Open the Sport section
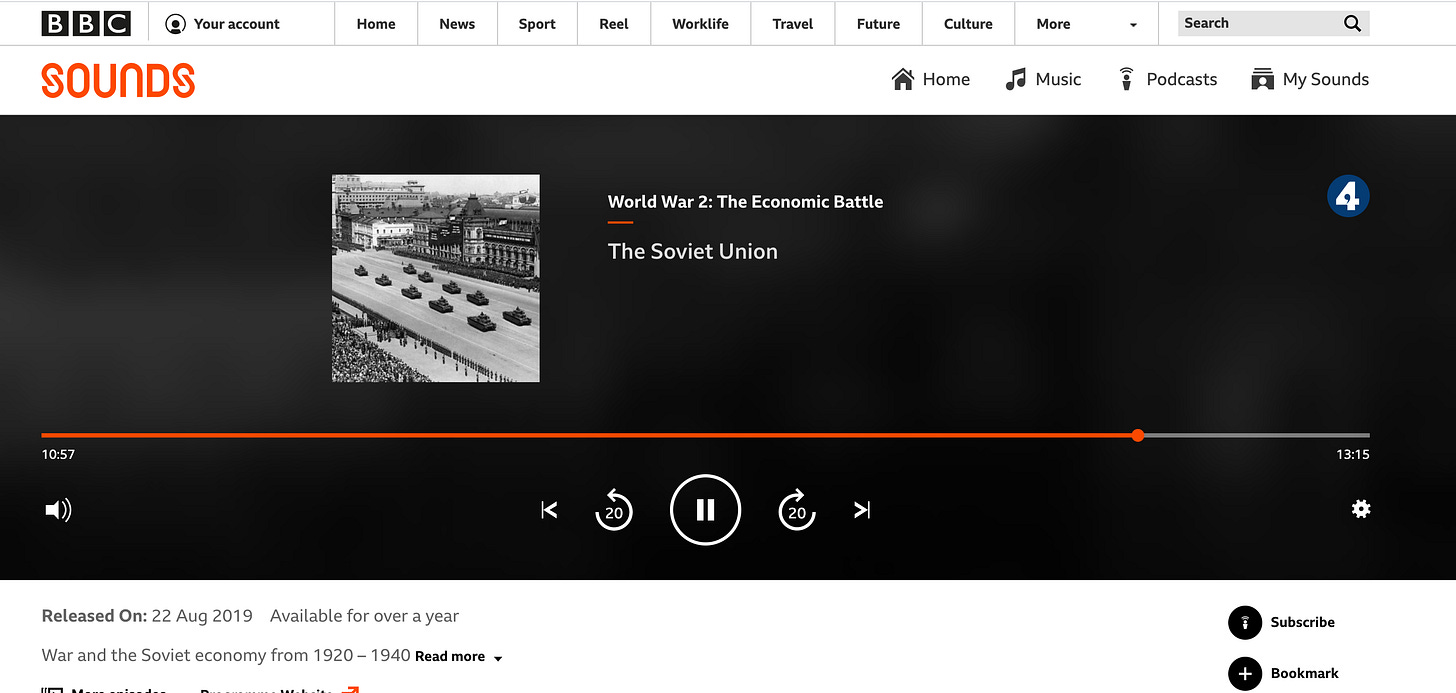 click(537, 24)
